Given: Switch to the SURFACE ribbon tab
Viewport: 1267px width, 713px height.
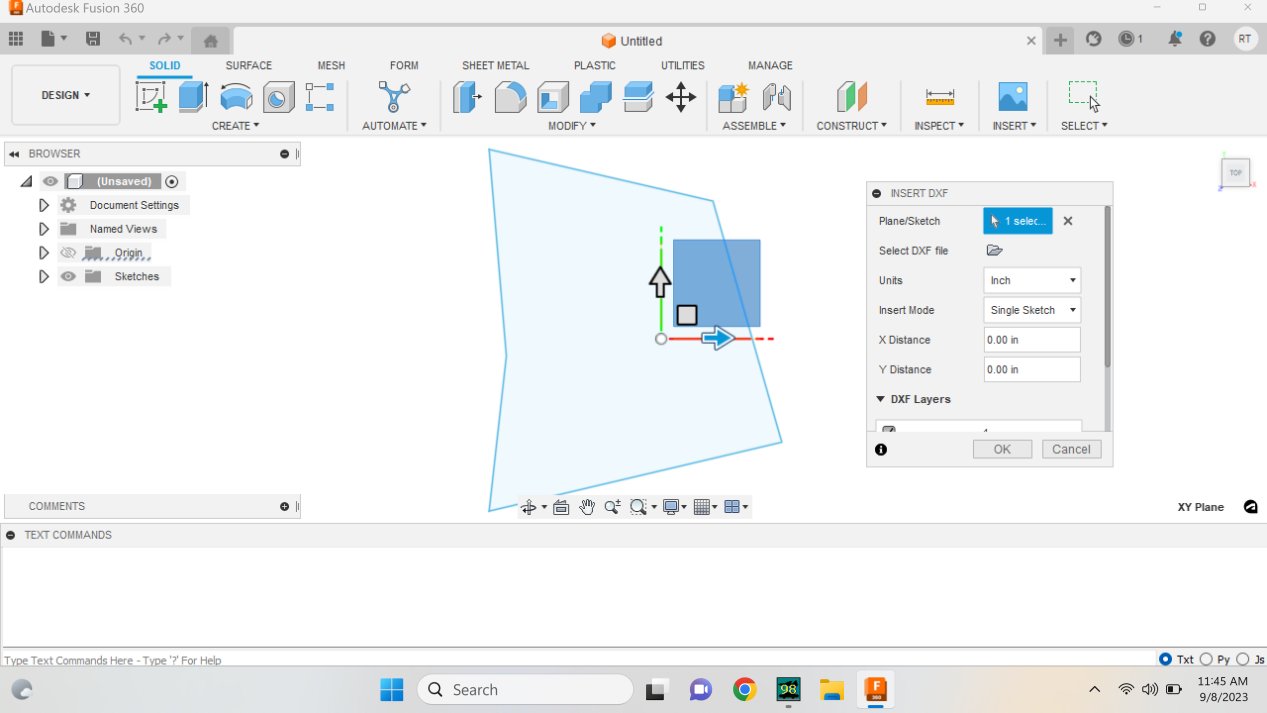Looking at the screenshot, I should click(x=248, y=65).
